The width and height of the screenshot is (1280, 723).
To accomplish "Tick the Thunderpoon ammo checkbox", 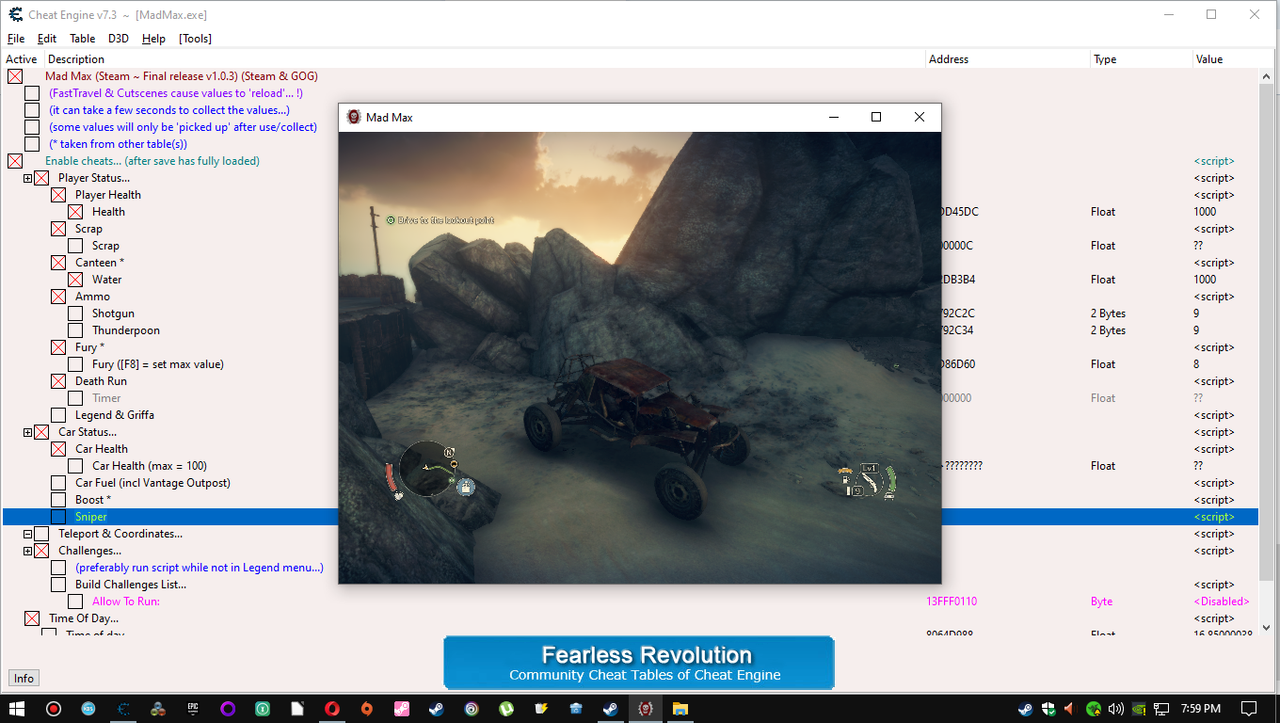I will [75, 330].
